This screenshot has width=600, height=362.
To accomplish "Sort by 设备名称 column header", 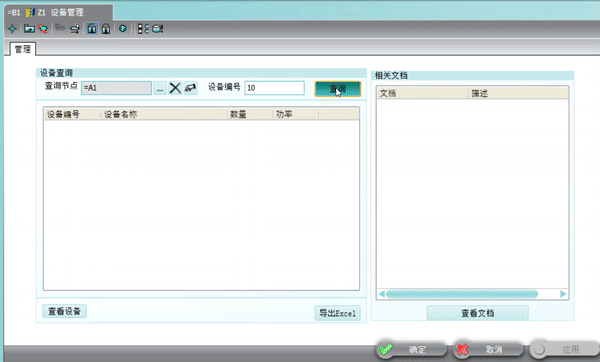I will tap(164, 114).
